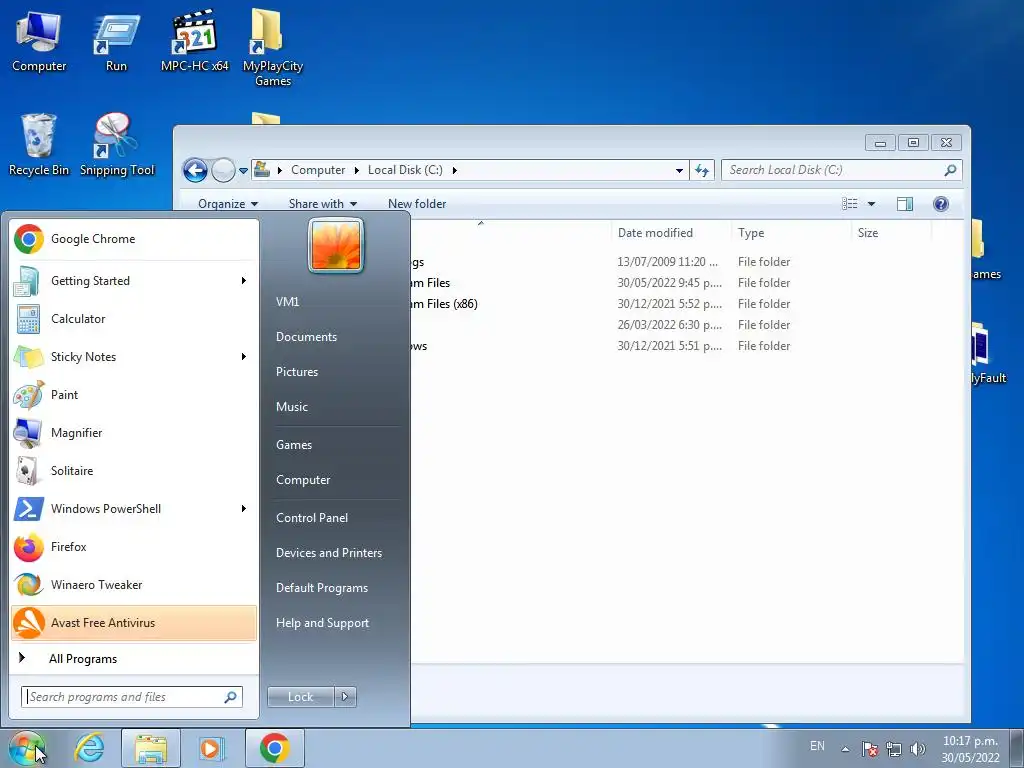Click the Lock button
The width and height of the screenshot is (1024, 768).
300,697
